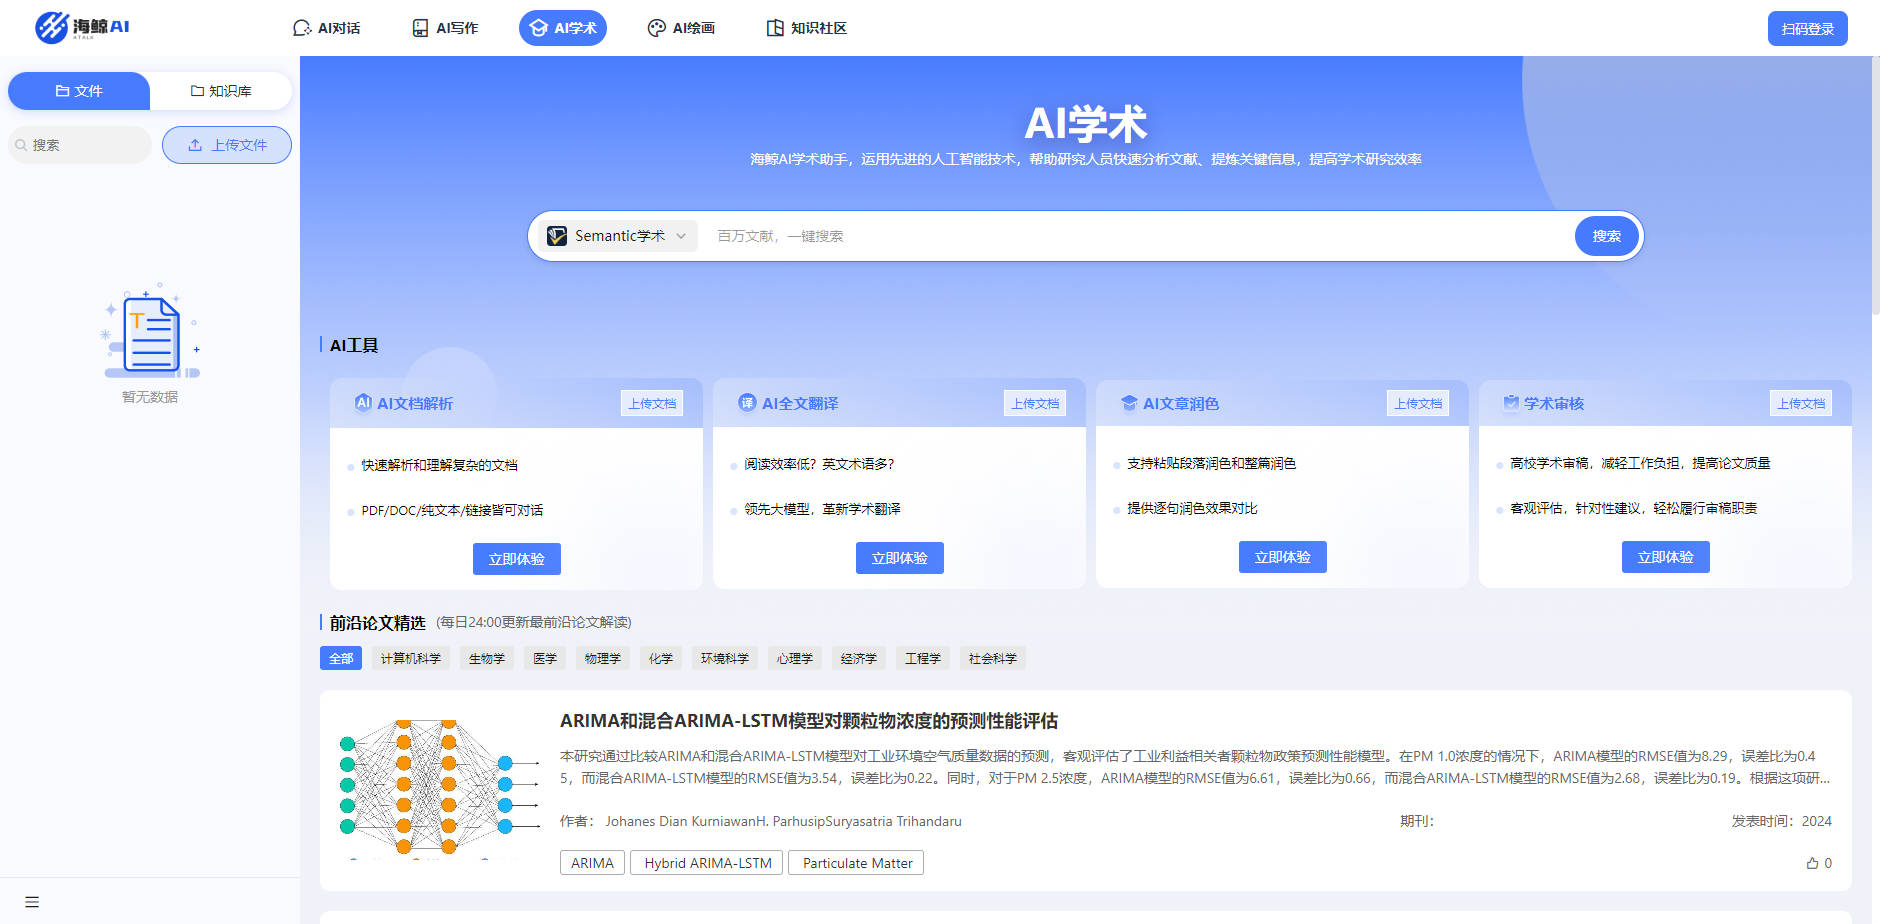Image resolution: width=1880 pixels, height=924 pixels.
Task: Select the AI学术 tab
Action: coord(563,28)
